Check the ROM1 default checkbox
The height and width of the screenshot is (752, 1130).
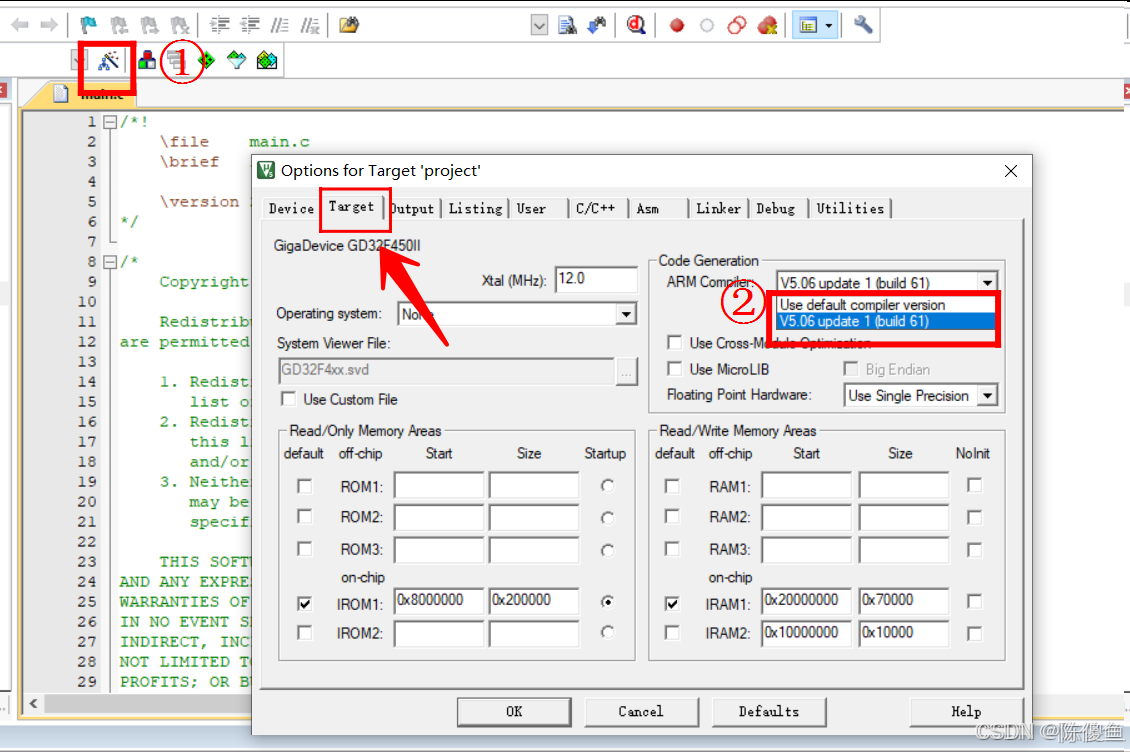click(305, 486)
